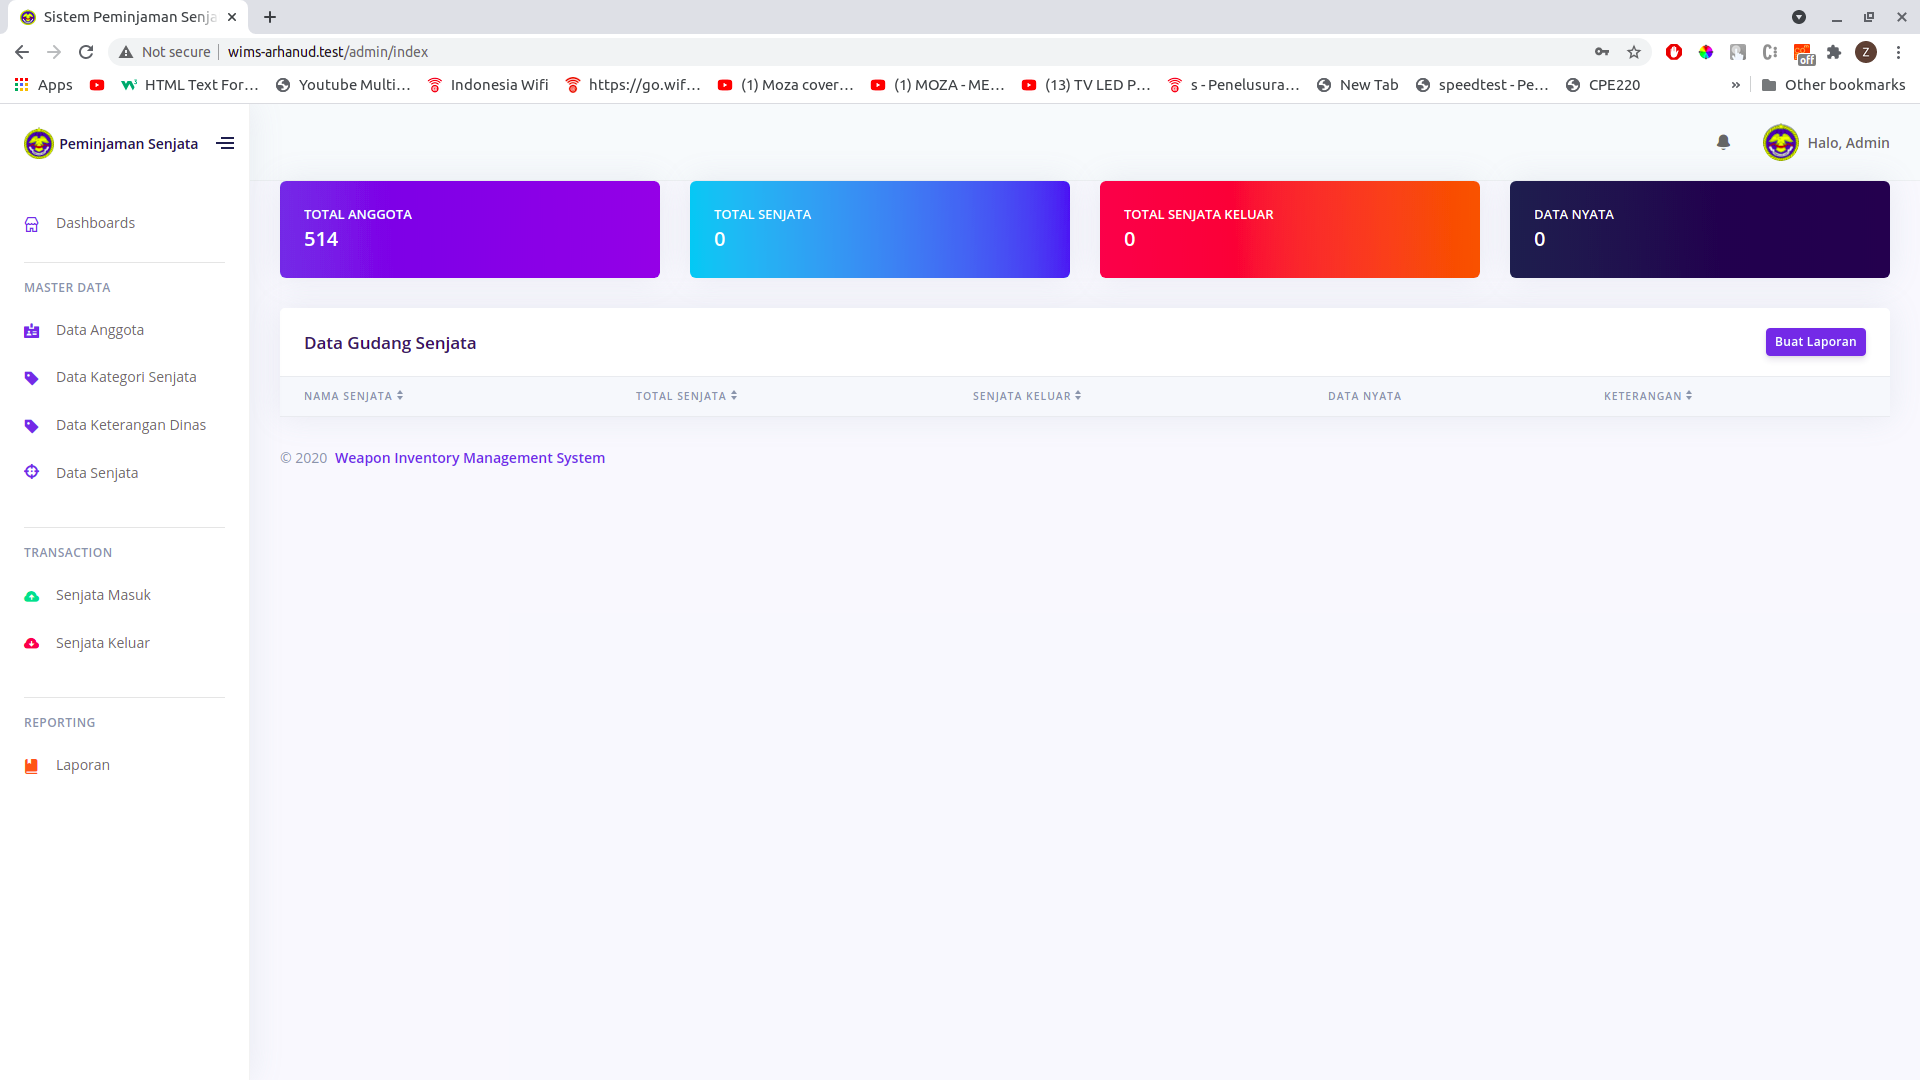Screen dimensions: 1920x1080
Task: Sort table by Senjata Keluar column
Action: coord(1027,396)
